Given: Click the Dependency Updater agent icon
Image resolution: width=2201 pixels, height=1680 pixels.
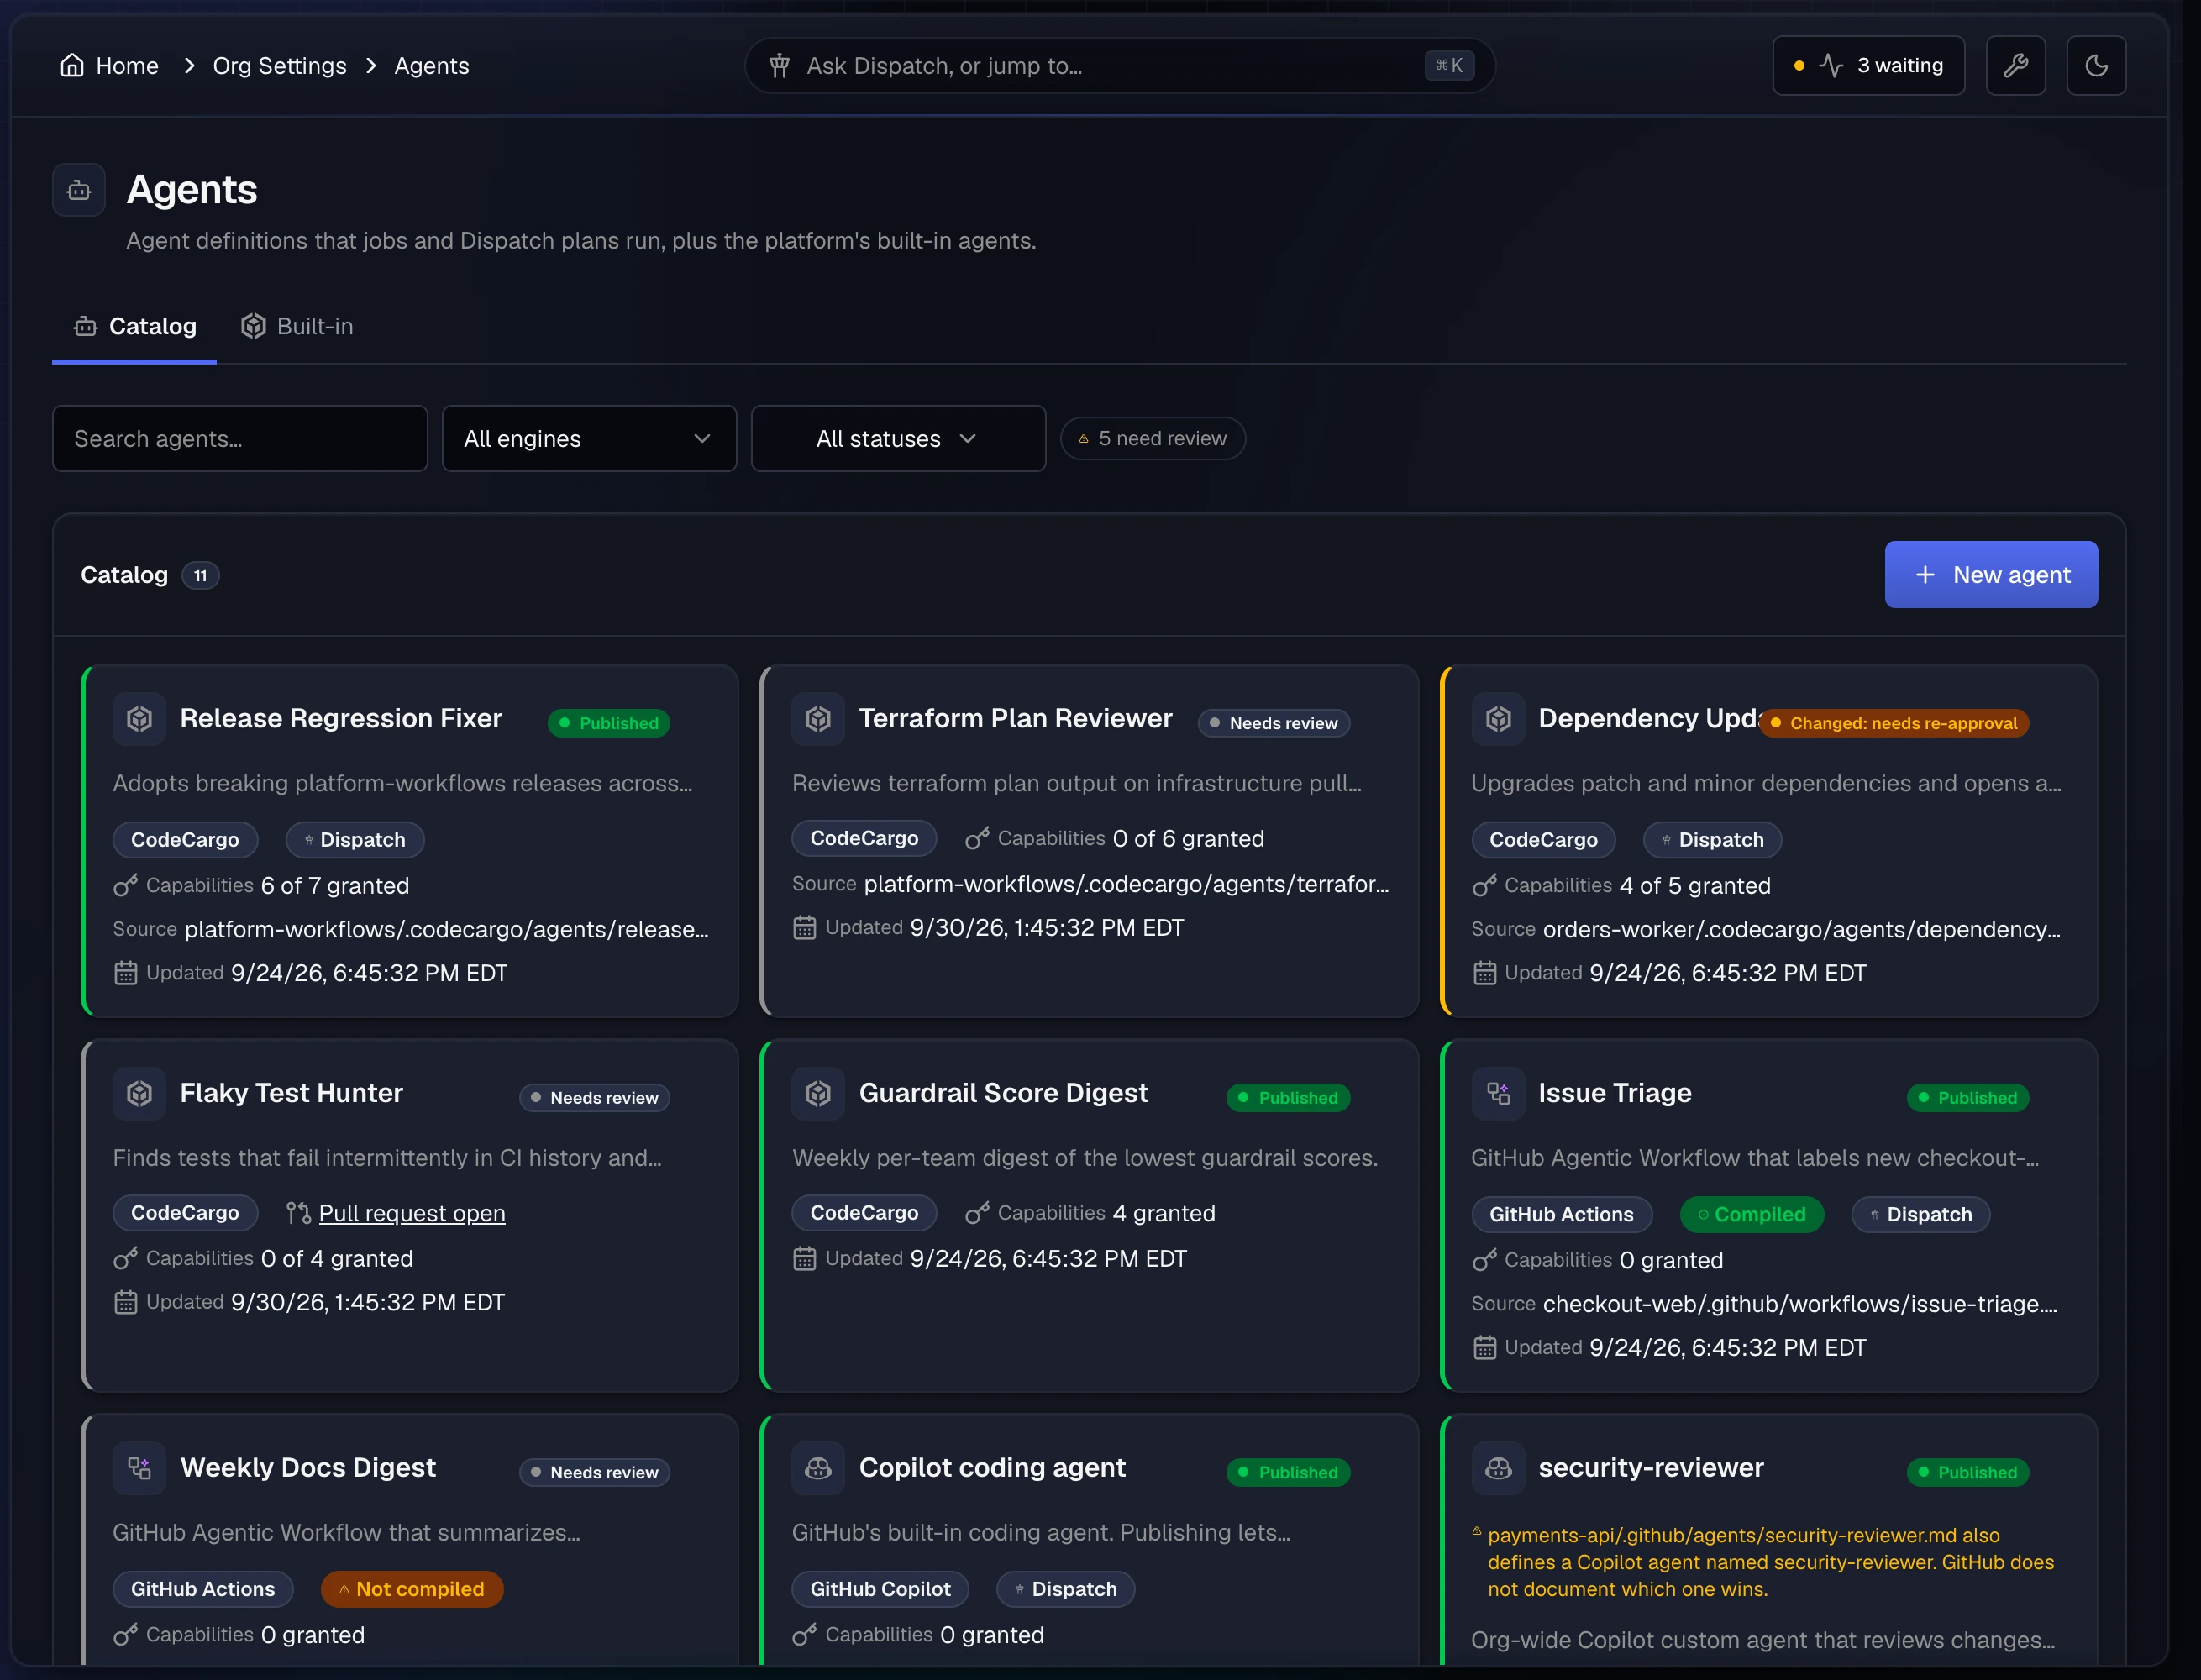Looking at the screenshot, I should 1497,719.
